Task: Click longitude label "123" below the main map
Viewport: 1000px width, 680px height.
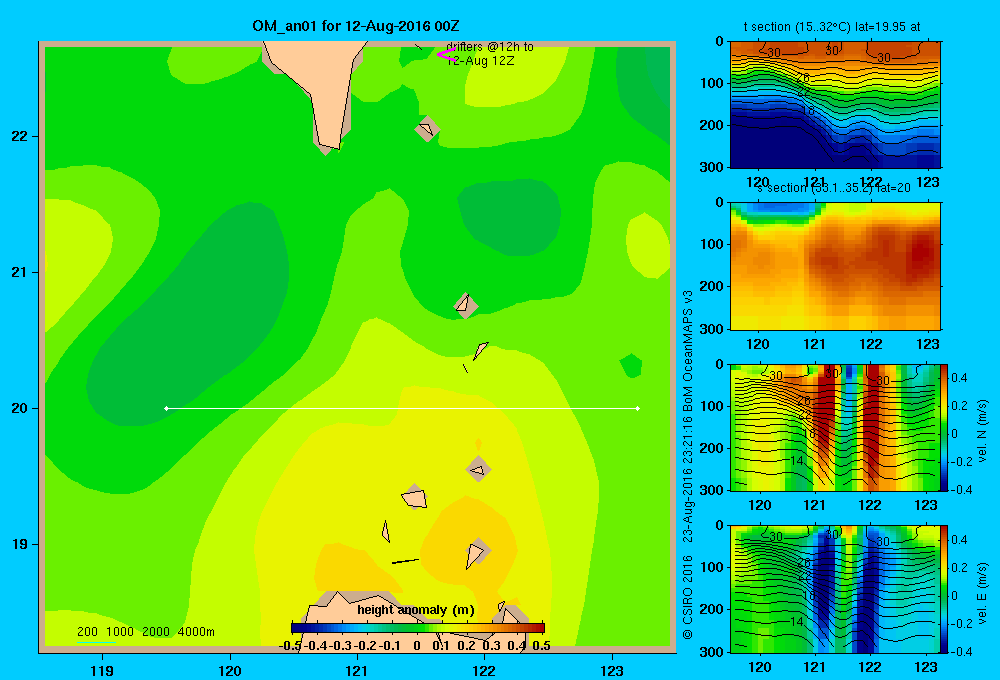Action: [612, 670]
